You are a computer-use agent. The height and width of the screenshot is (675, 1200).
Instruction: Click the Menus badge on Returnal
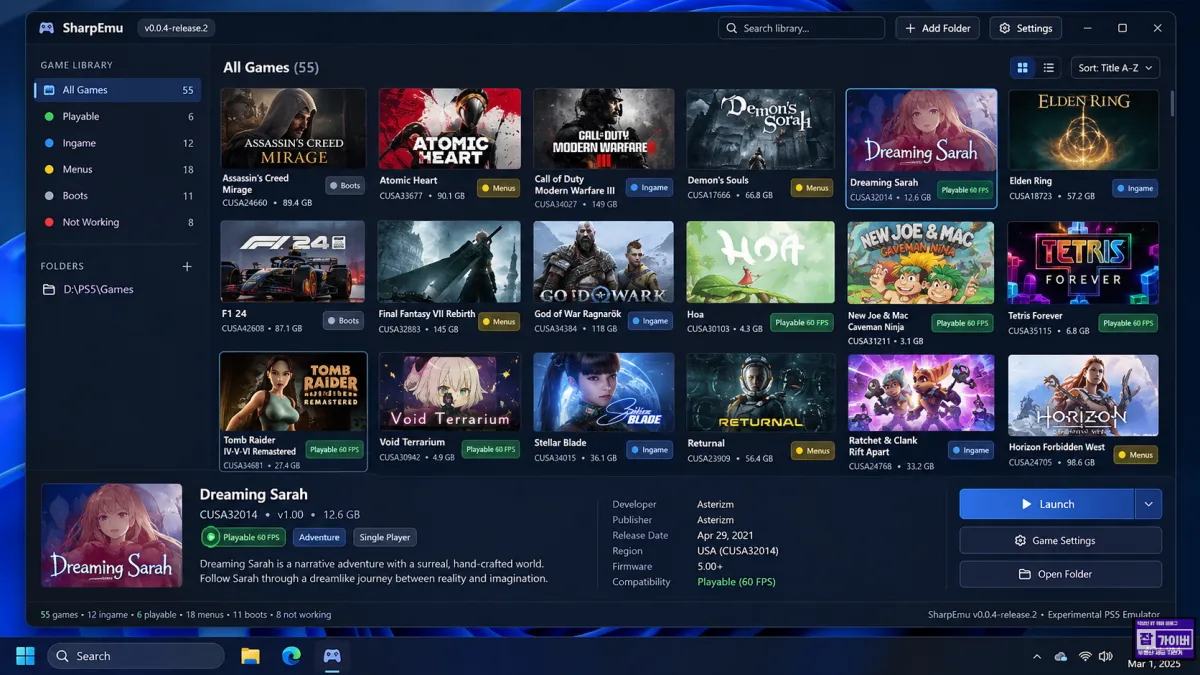[812, 450]
